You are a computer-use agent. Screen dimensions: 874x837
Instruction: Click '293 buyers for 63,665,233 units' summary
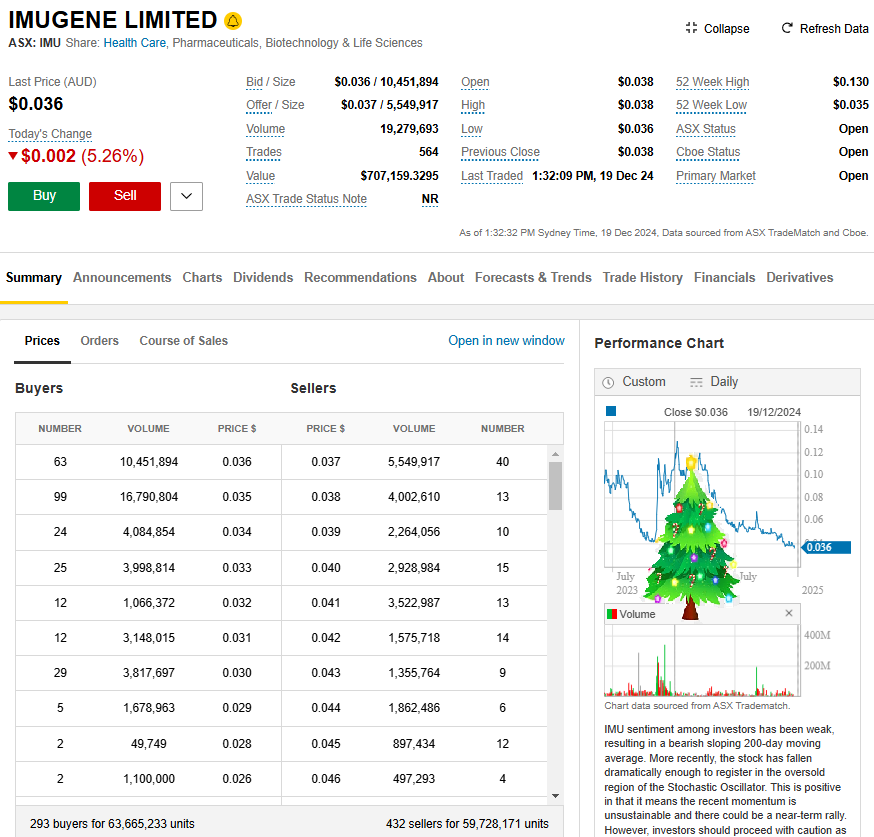(113, 824)
